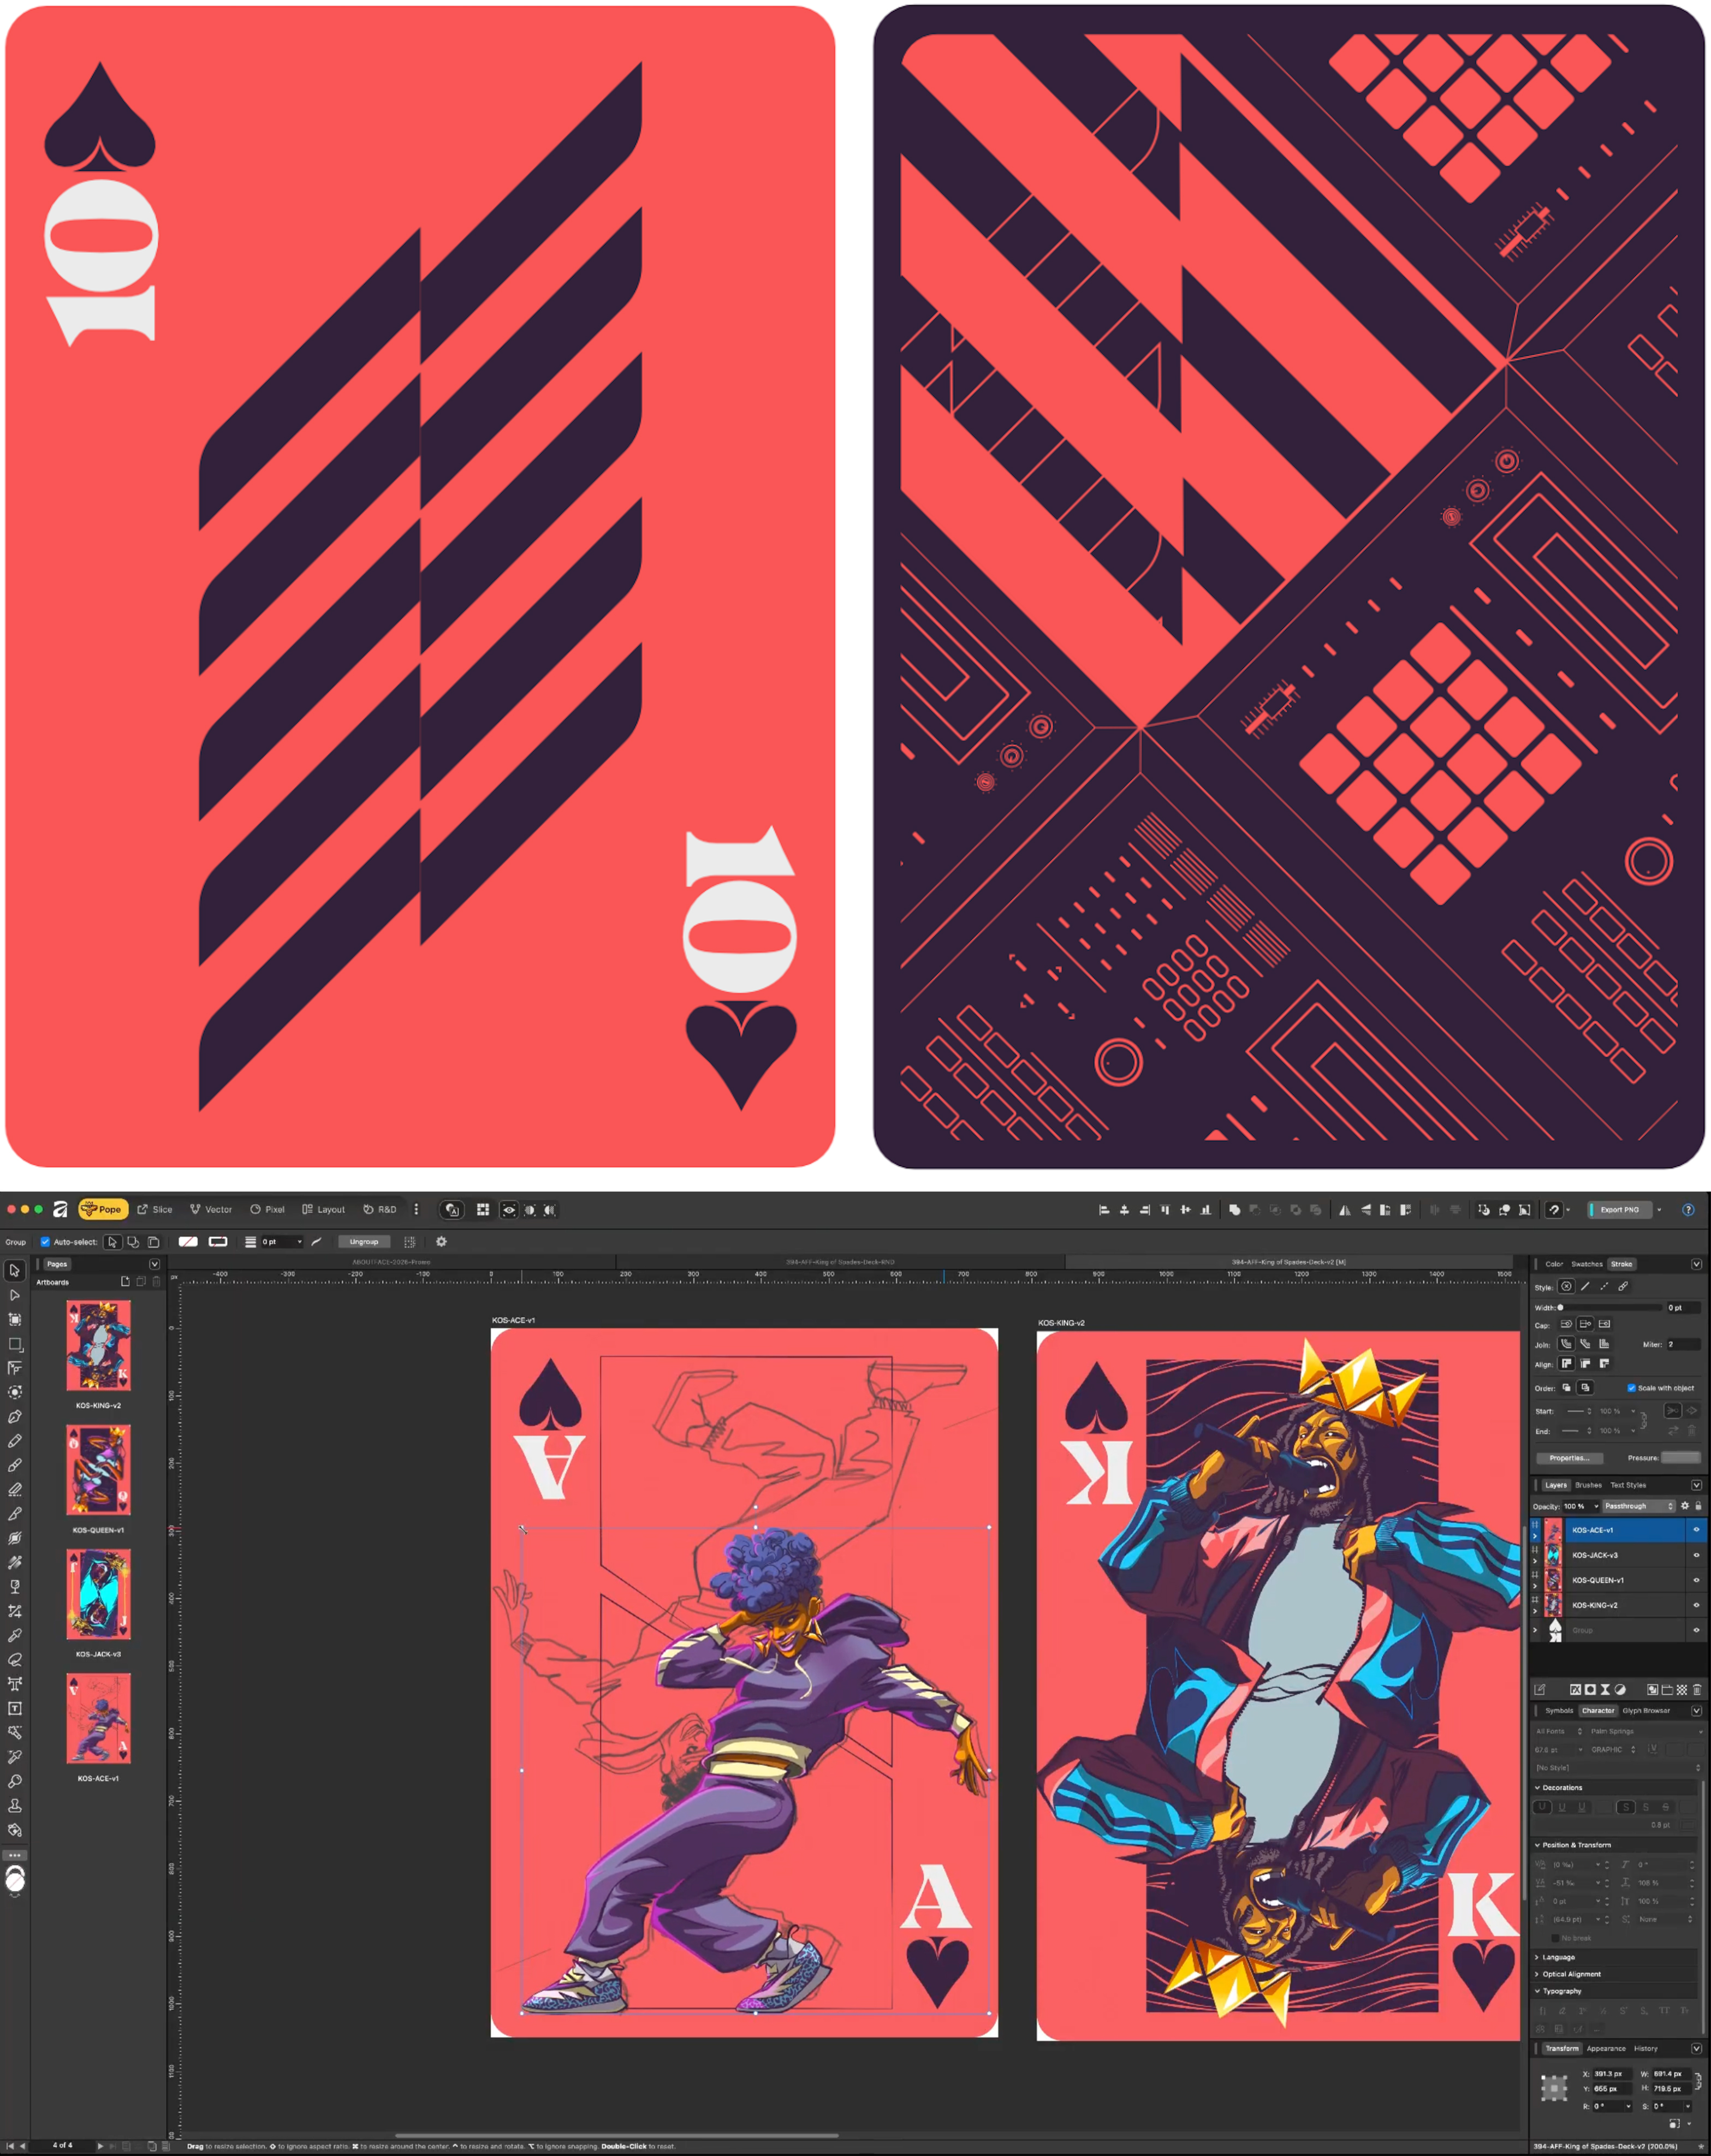Hide the KOS-ACE-v1 layer
This screenshot has height=2156, width=1711.
click(1696, 1530)
